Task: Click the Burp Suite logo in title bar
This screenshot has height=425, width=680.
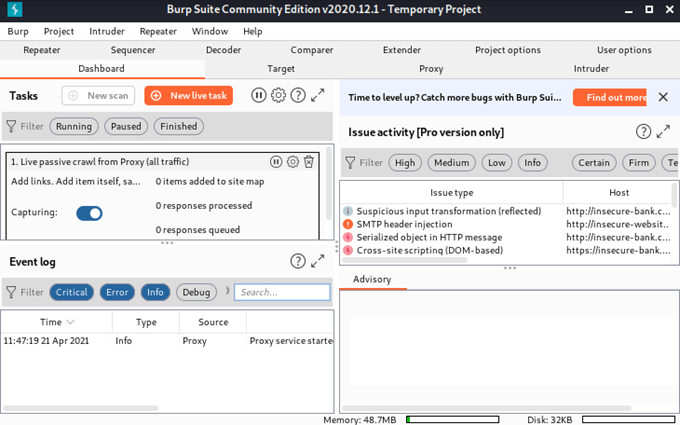Action: pyautogui.click(x=15, y=9)
